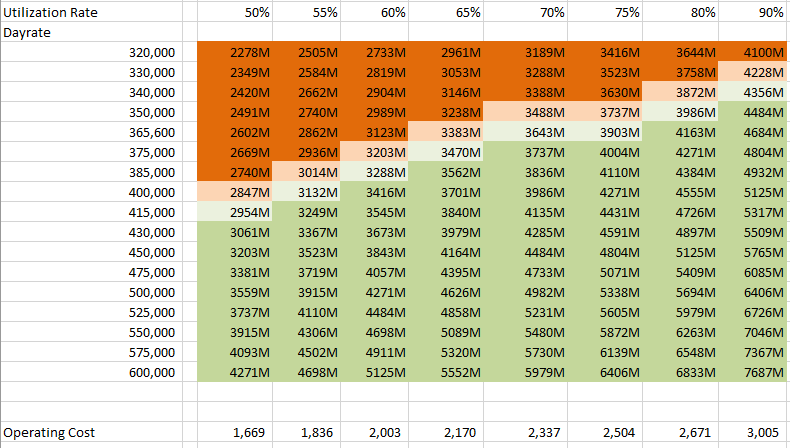Screen dimensions: 790x448
Task: Select the 475,000 dayrate cell
Action: pyautogui.click(x=92, y=273)
